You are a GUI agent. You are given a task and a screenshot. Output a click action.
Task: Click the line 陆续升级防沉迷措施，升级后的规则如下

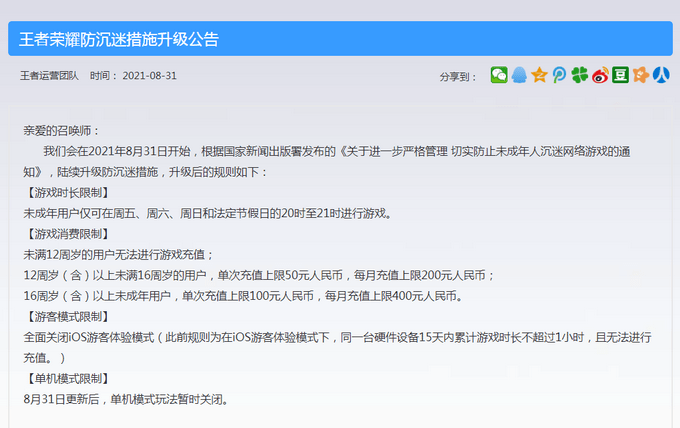(x=163, y=172)
